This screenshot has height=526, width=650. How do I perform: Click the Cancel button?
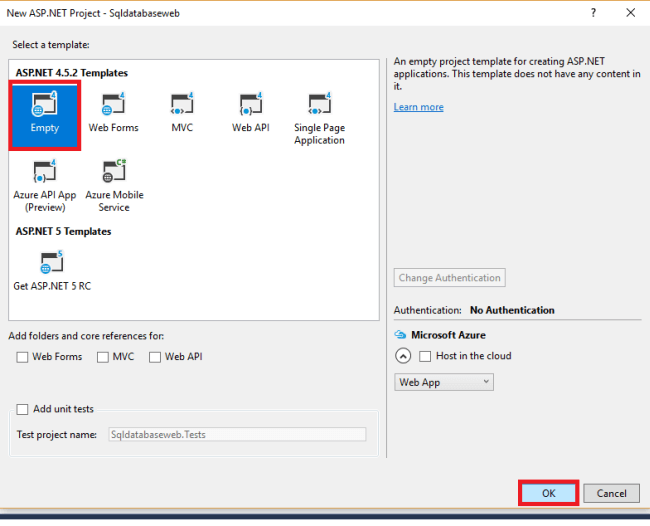tap(611, 493)
